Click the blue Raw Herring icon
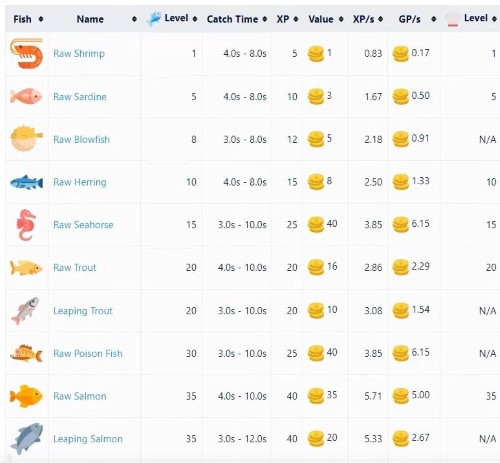500x463 pixels. click(27, 182)
